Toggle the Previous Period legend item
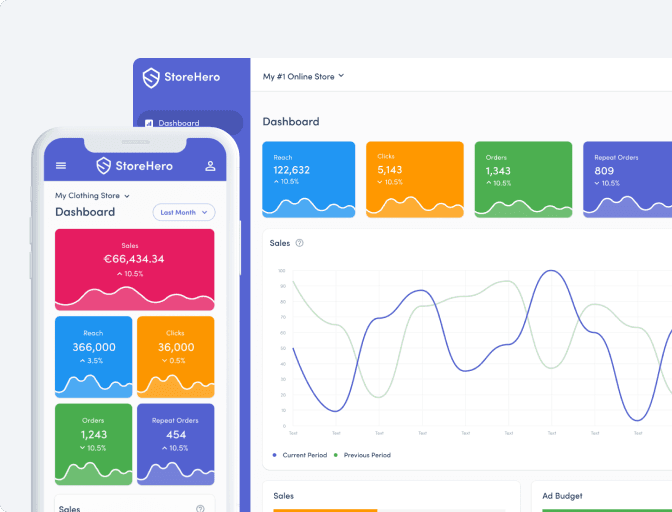 click(x=362, y=455)
